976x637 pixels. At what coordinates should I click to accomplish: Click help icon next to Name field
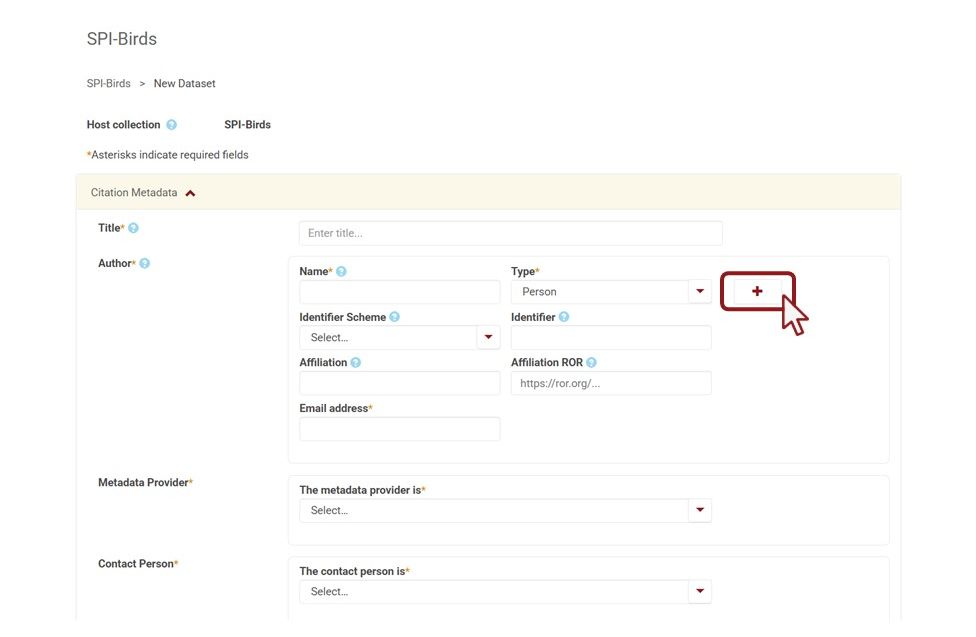[341, 272]
